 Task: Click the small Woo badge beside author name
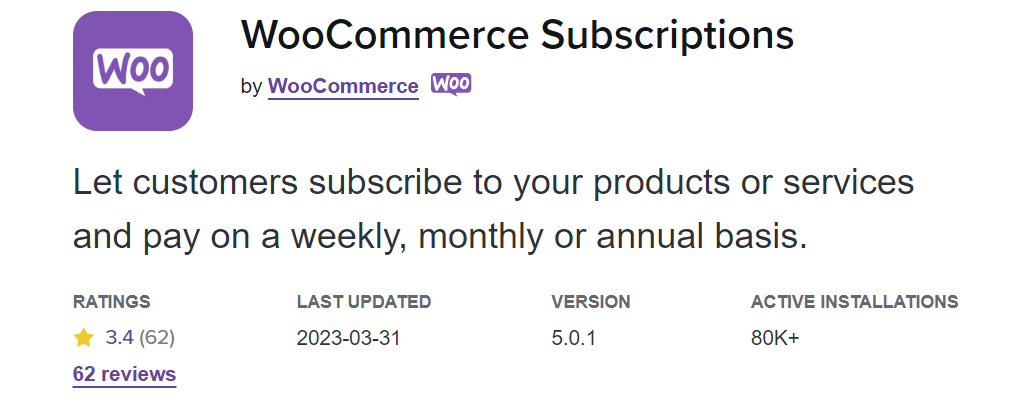point(451,84)
